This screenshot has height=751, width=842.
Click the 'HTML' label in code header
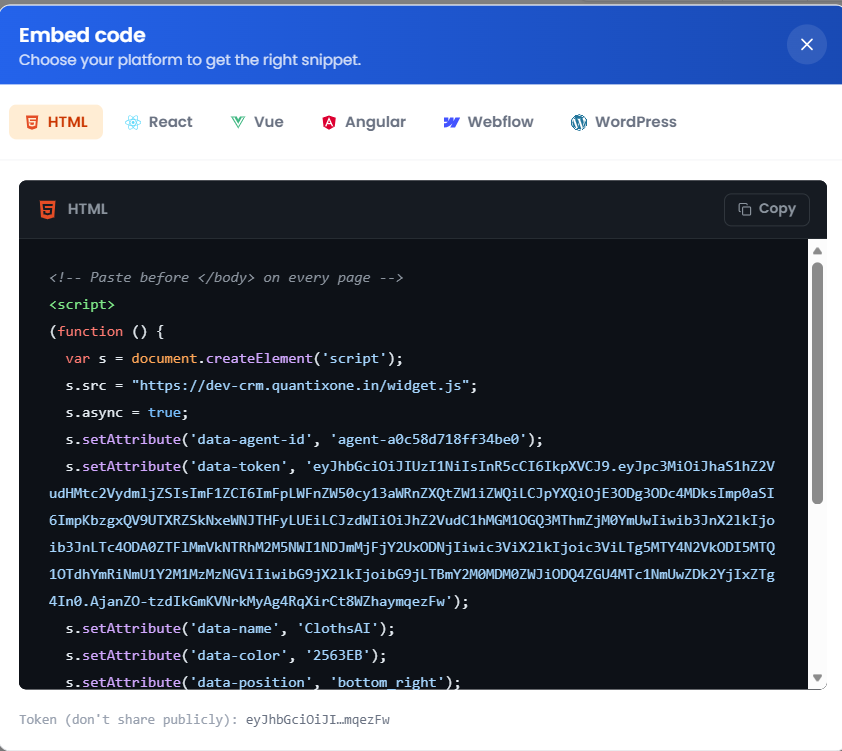pyautogui.click(x=88, y=209)
